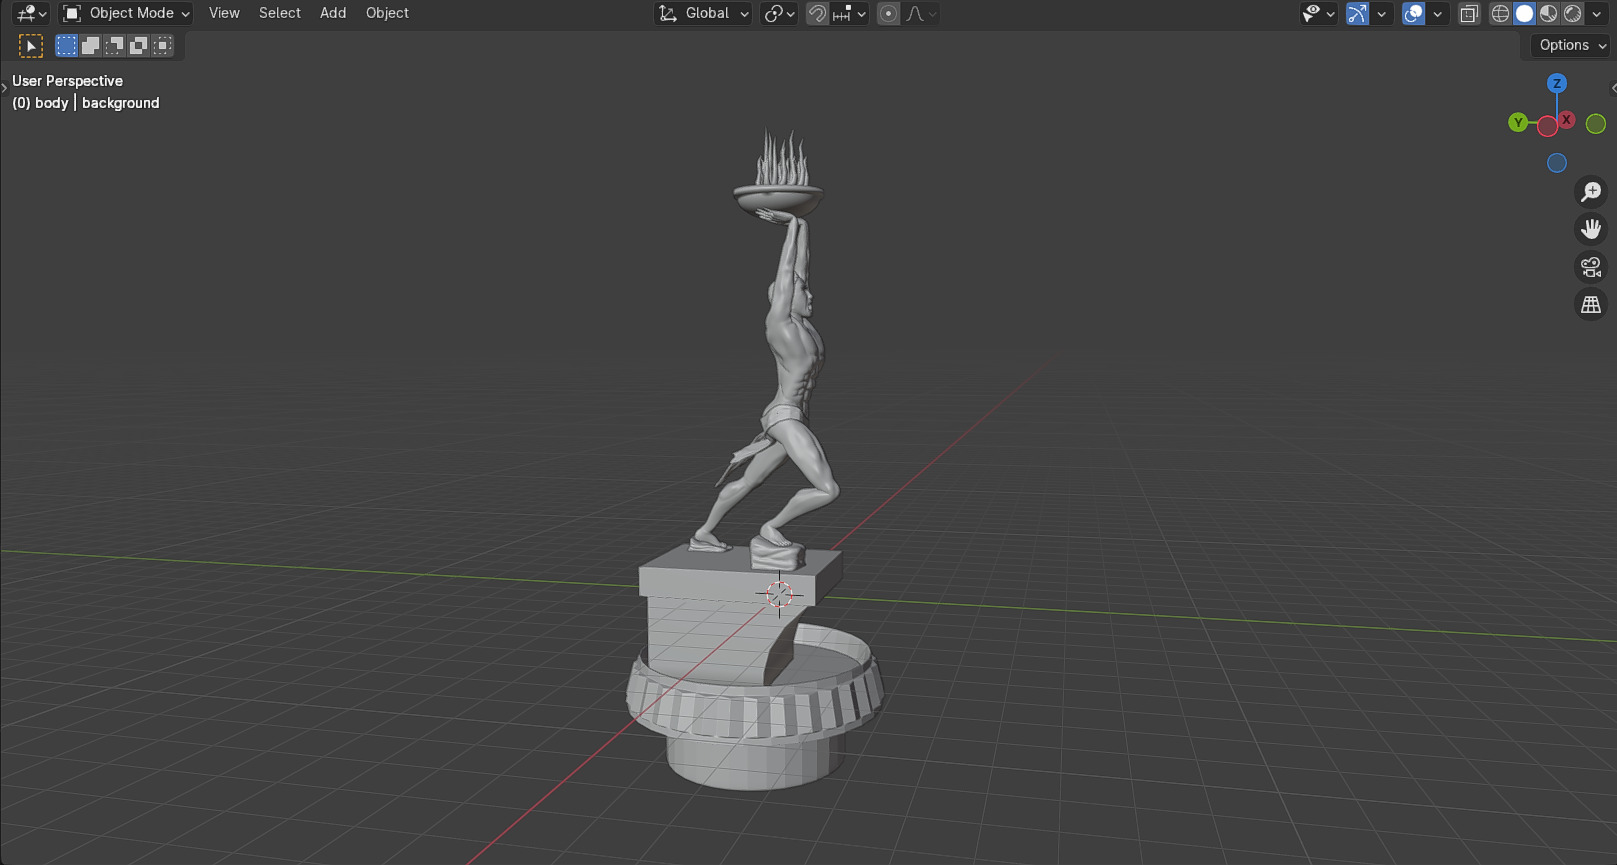Click the statue's cylindrical base
The height and width of the screenshot is (865, 1617).
(754, 762)
